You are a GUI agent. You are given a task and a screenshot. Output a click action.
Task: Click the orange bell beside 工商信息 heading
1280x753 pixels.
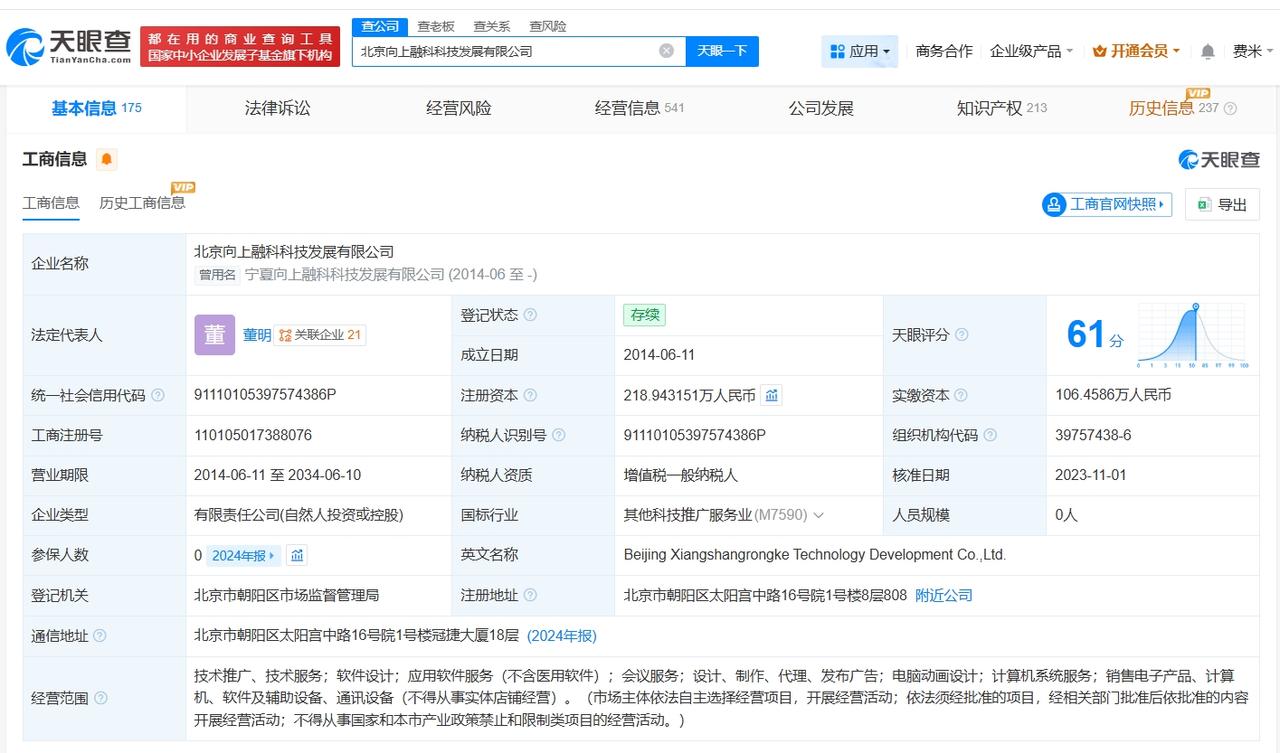pyautogui.click(x=107, y=159)
